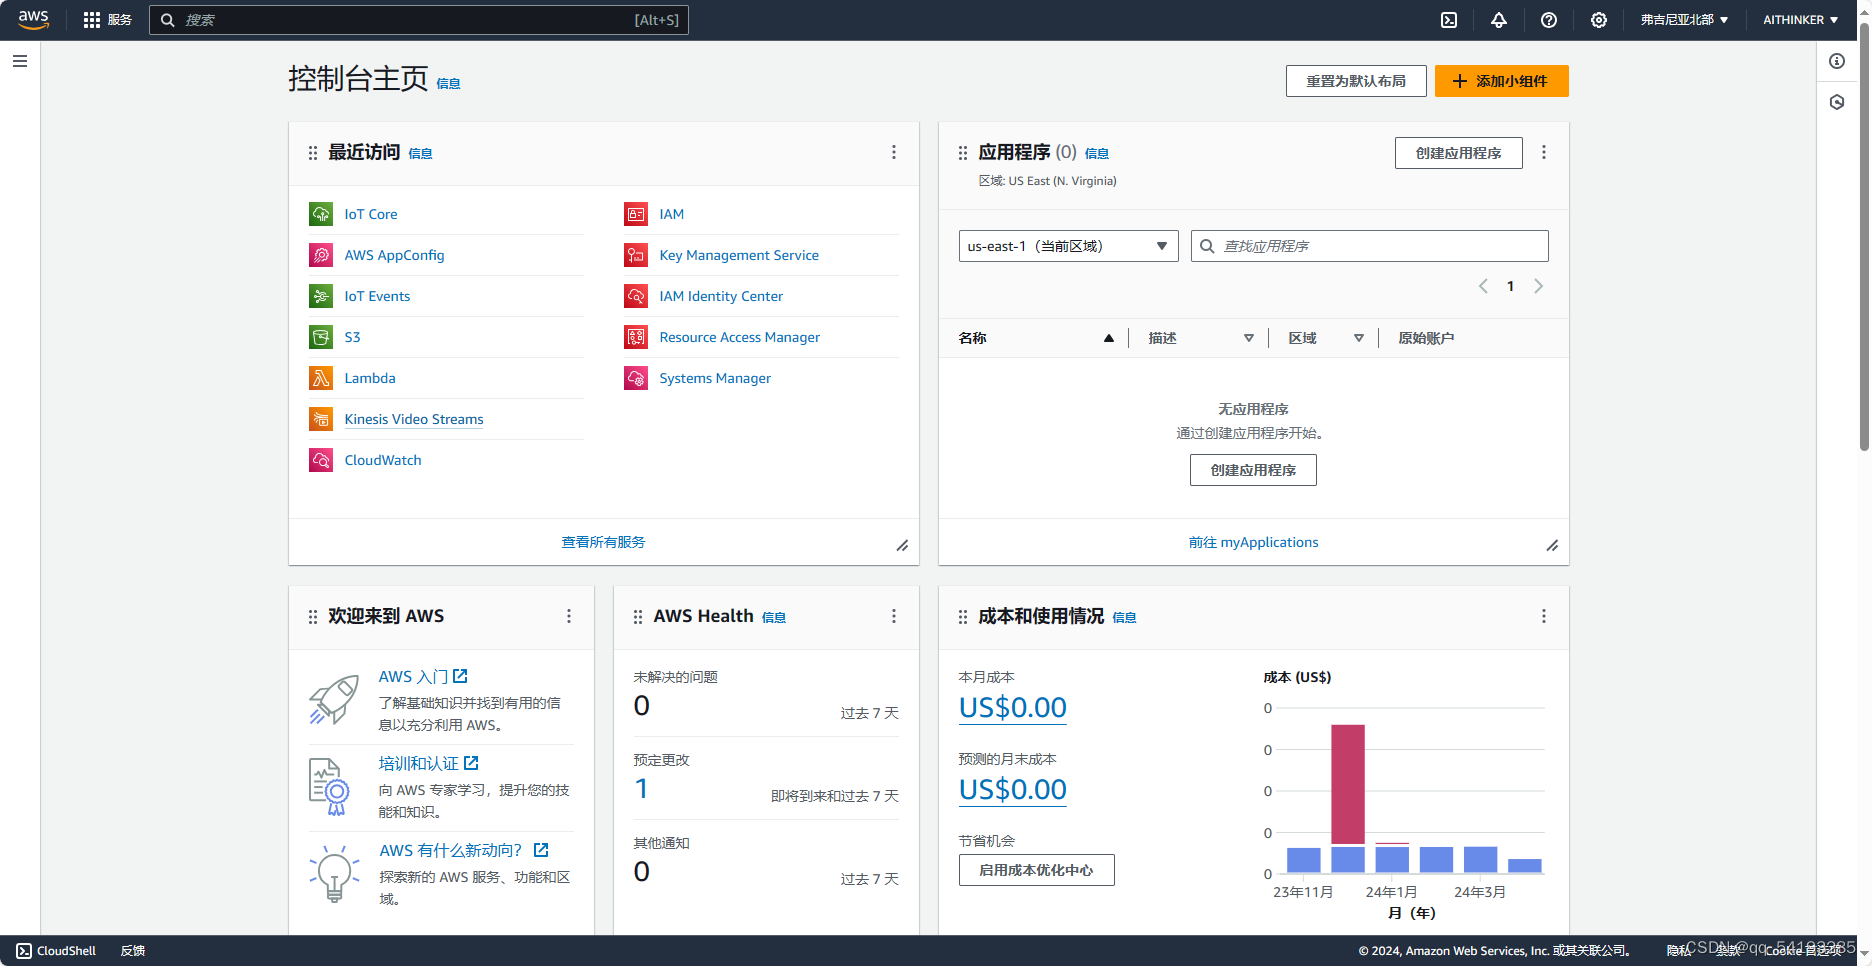
Task: Open the AWS logo home link
Action: tap(33, 20)
